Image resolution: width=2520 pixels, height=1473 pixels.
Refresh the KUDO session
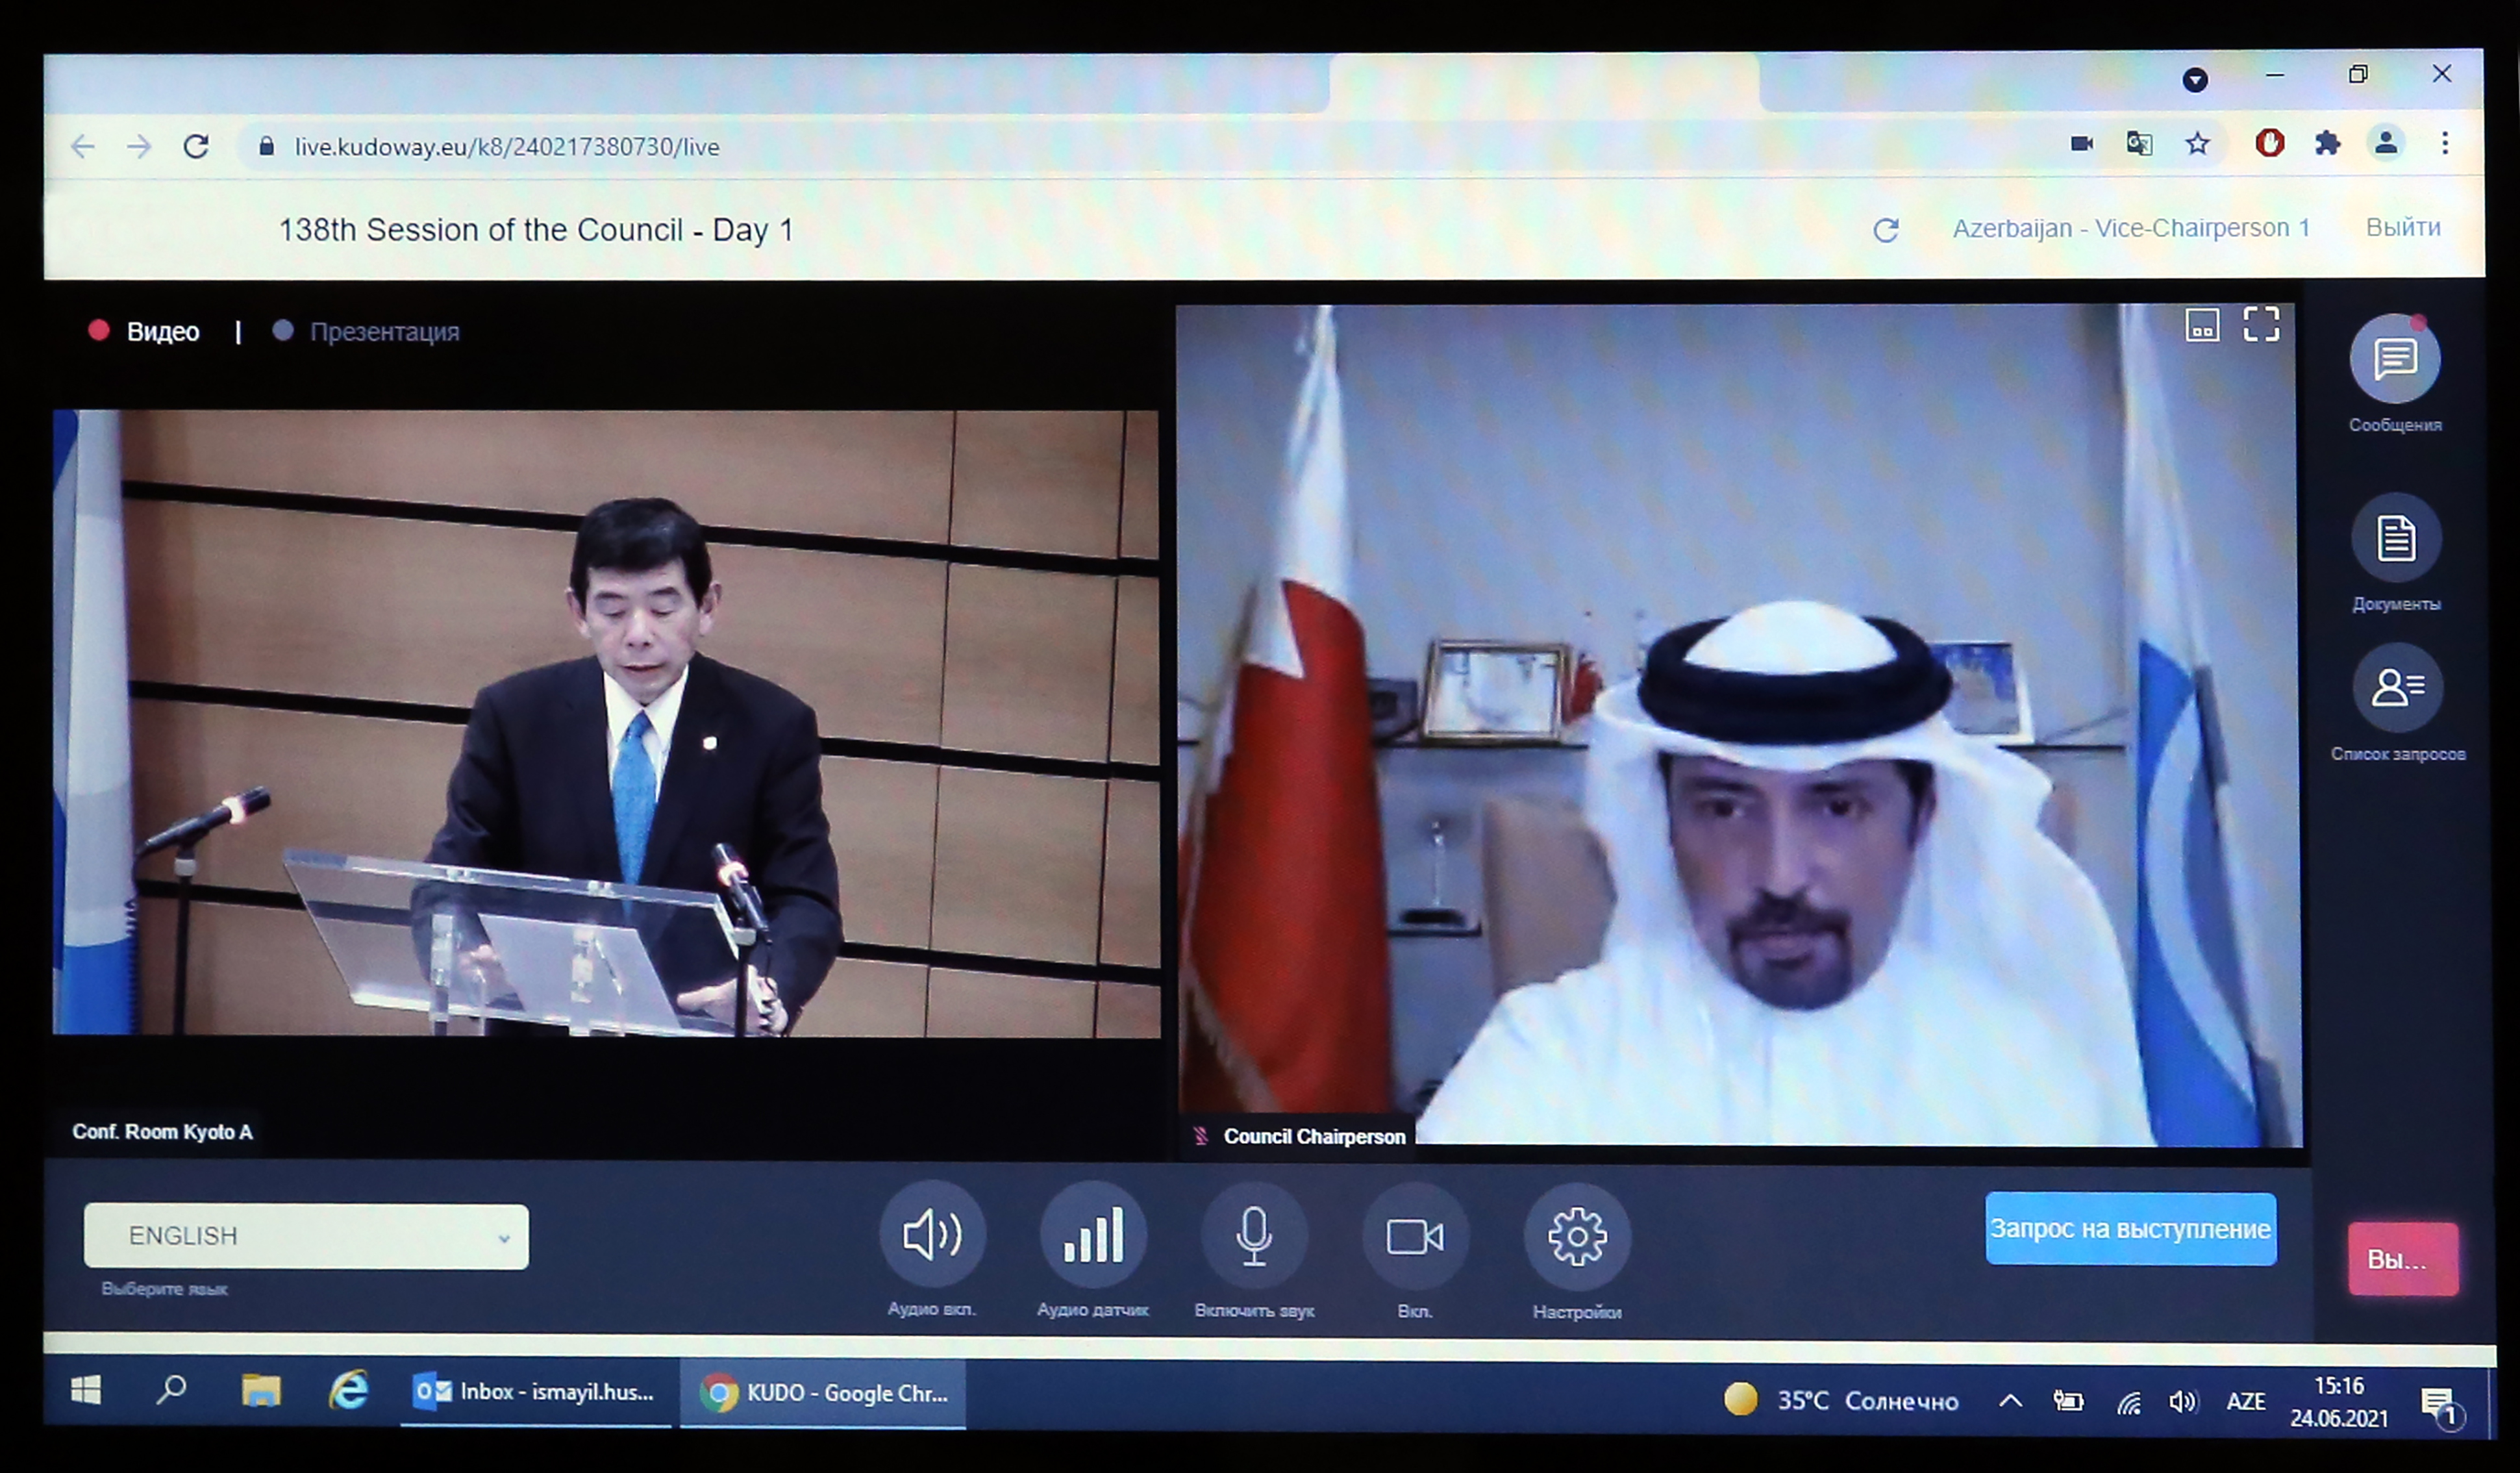pyautogui.click(x=1886, y=230)
